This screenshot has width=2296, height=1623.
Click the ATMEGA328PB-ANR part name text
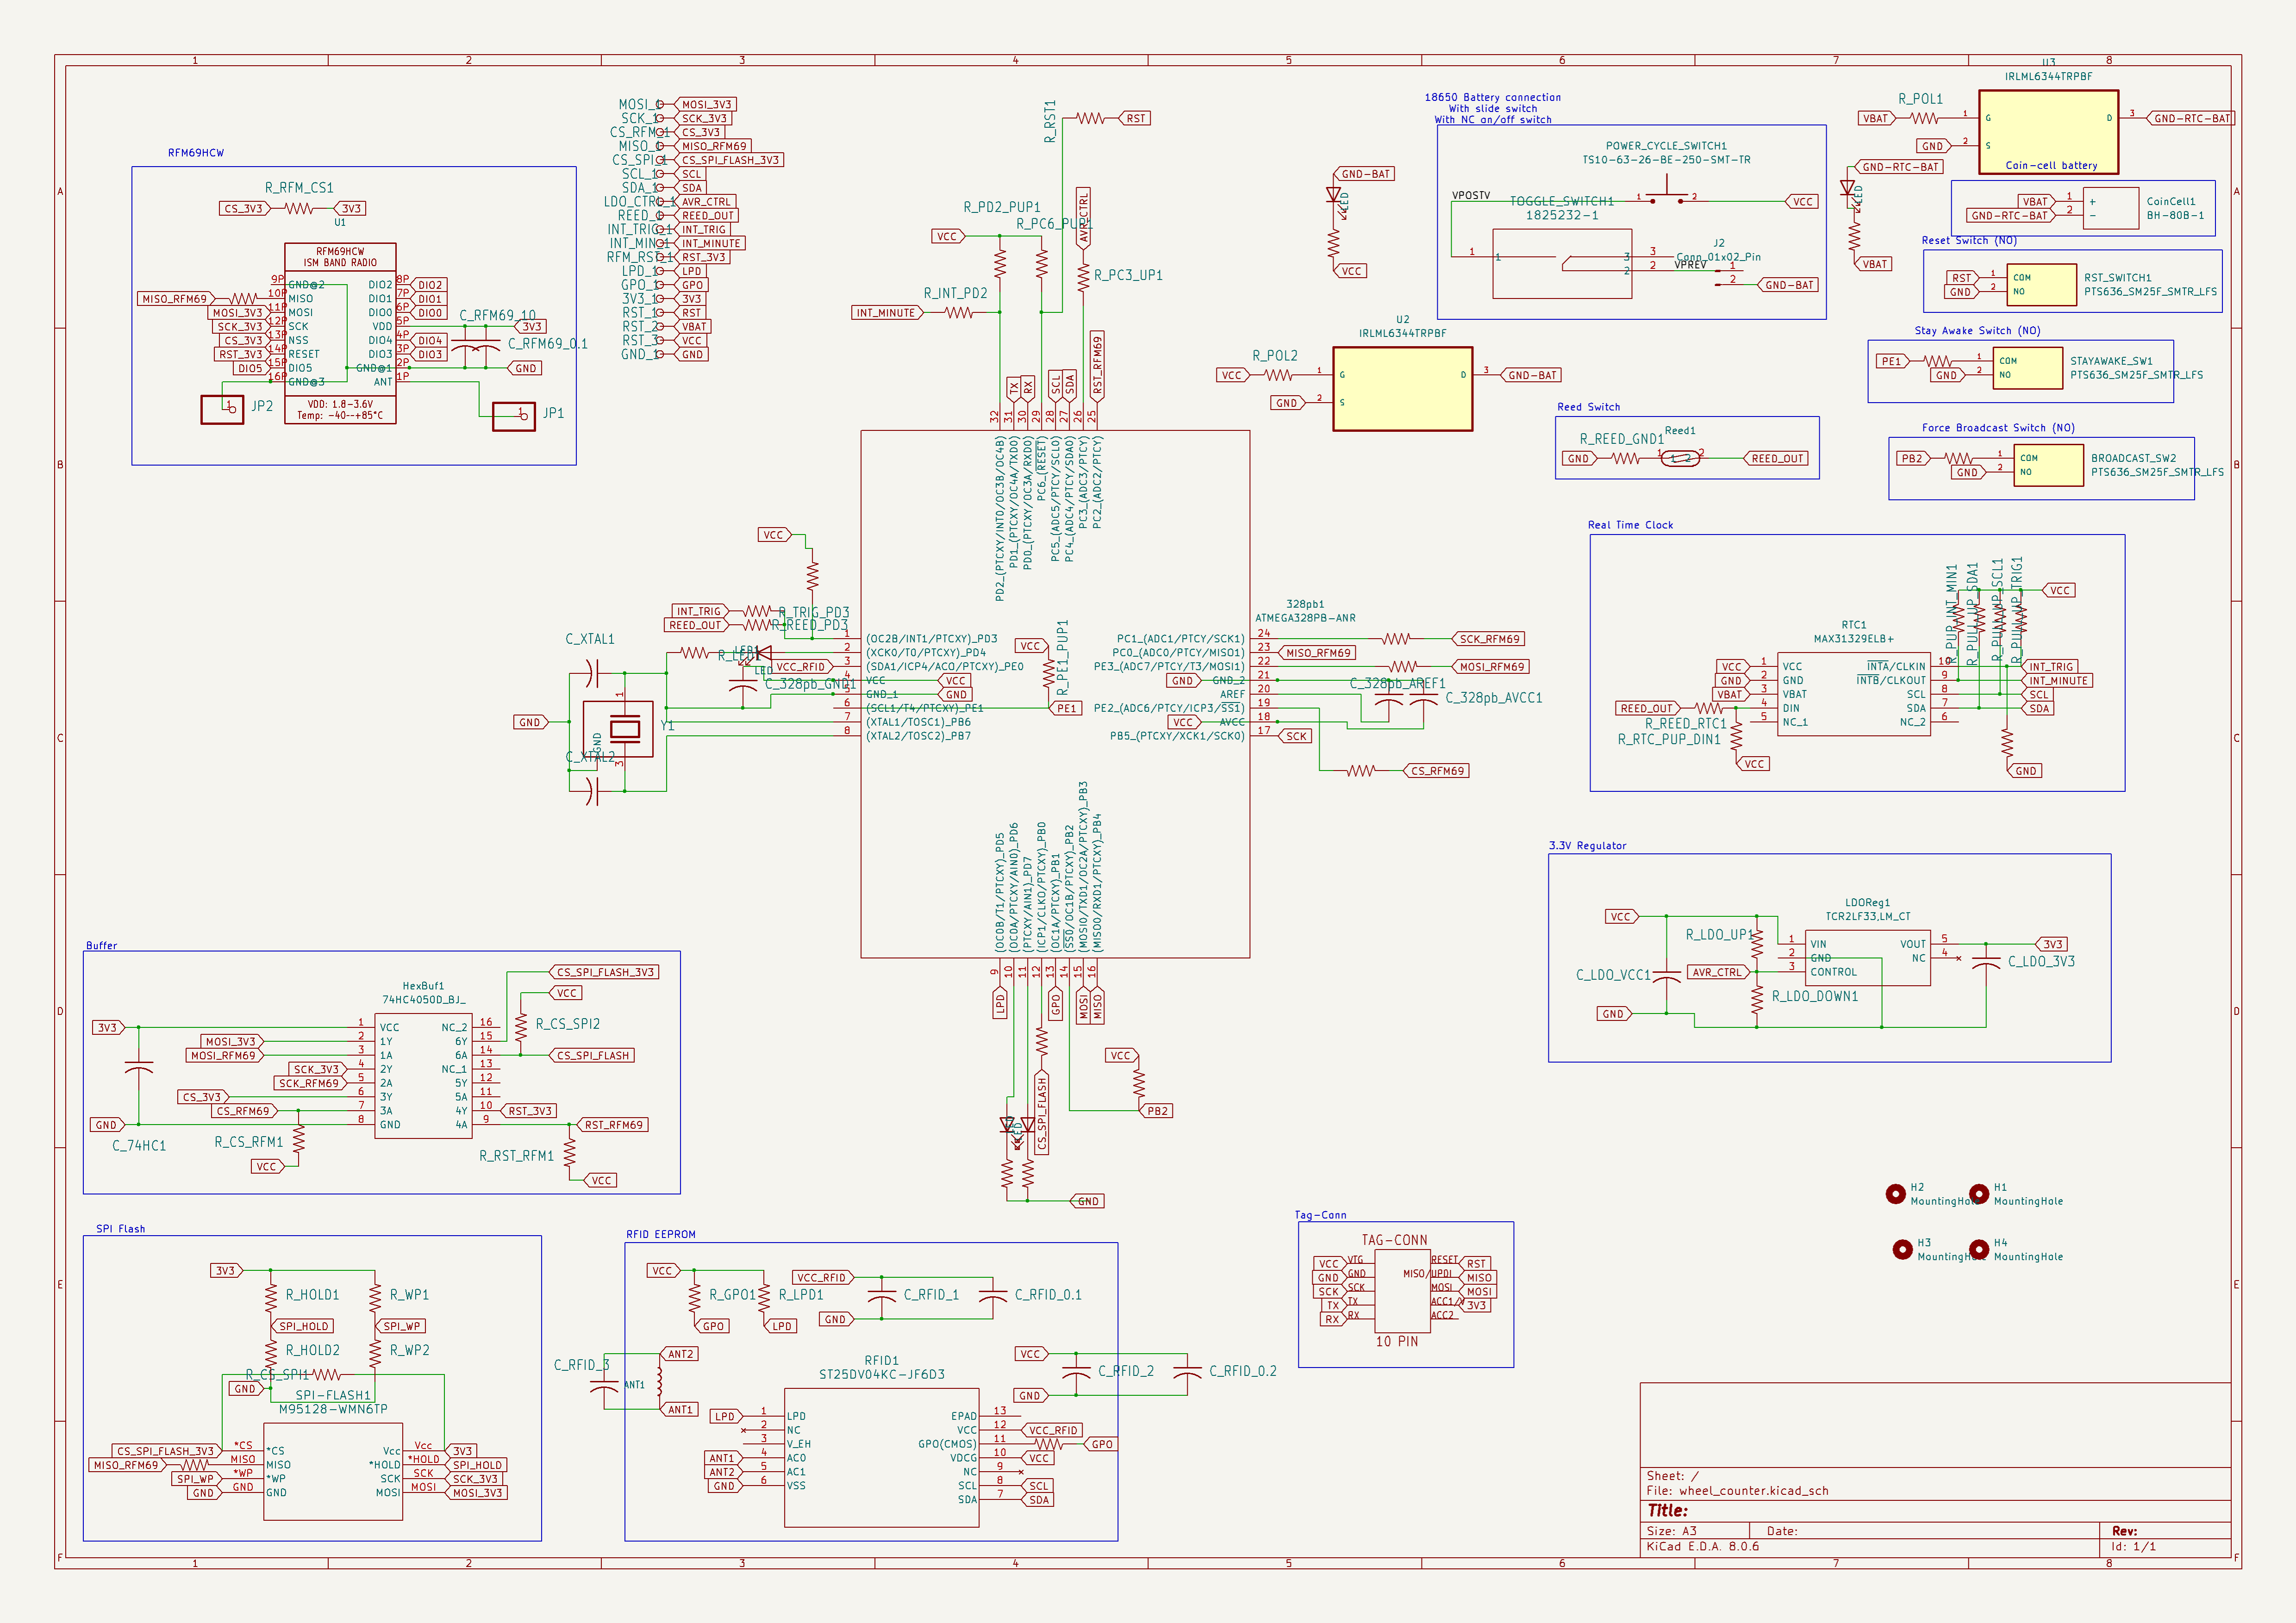1305,618
